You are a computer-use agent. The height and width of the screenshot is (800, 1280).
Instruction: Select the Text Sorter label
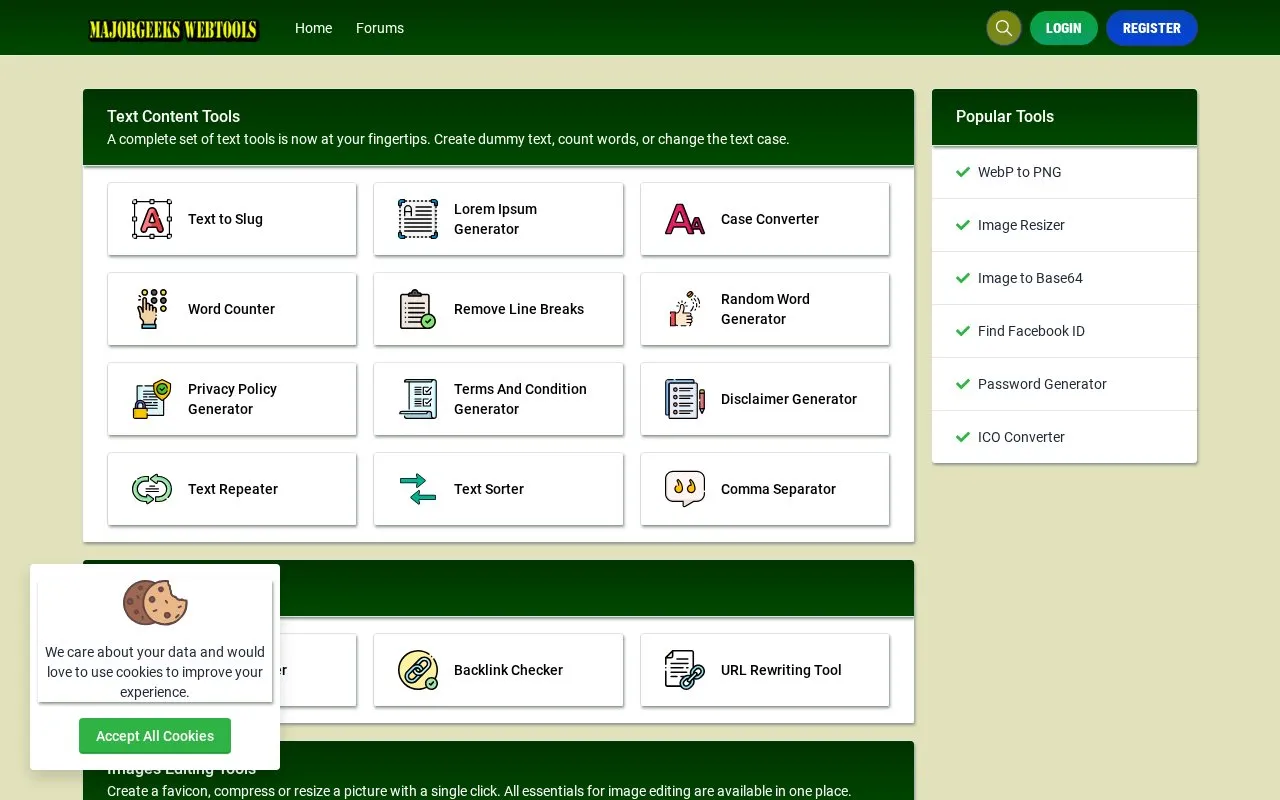(489, 489)
